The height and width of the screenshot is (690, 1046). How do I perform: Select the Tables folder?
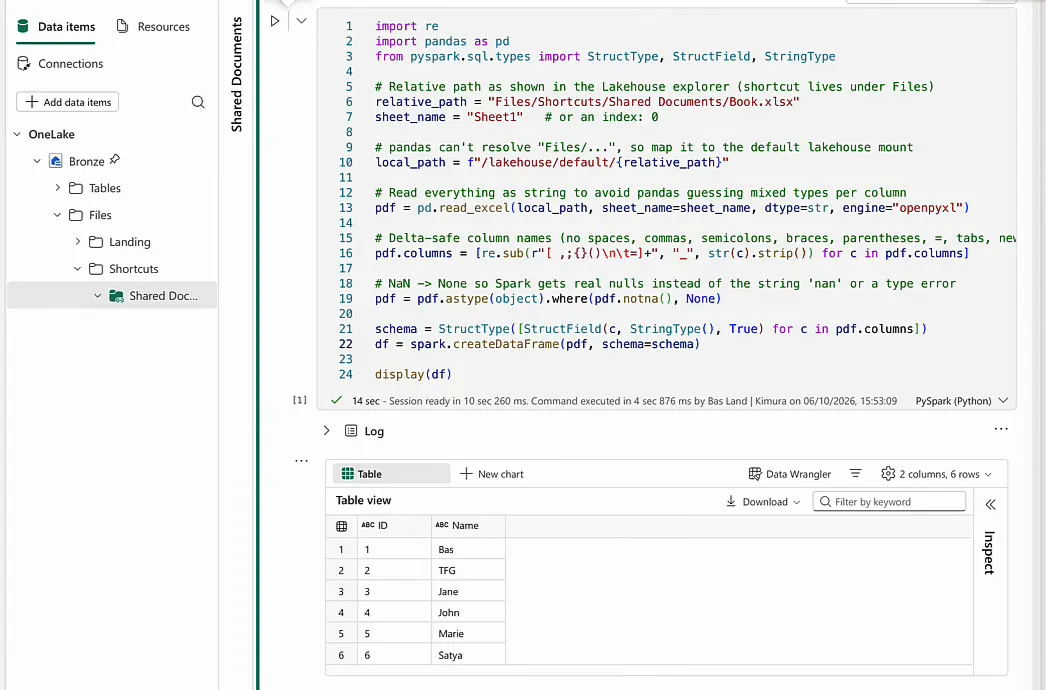95,188
